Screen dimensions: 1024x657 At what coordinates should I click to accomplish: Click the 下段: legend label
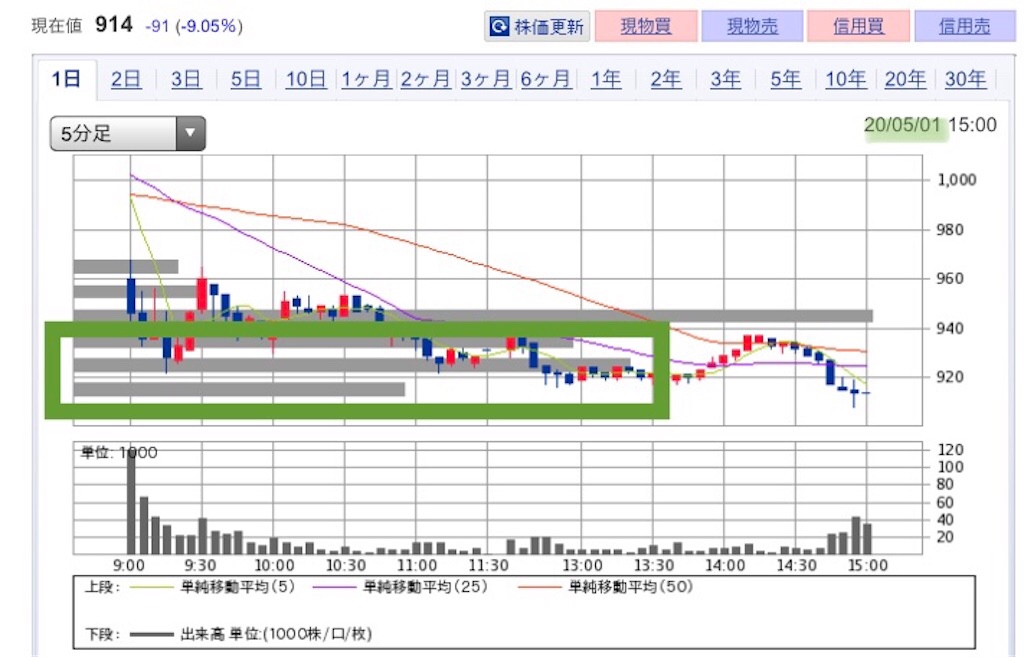click(103, 633)
